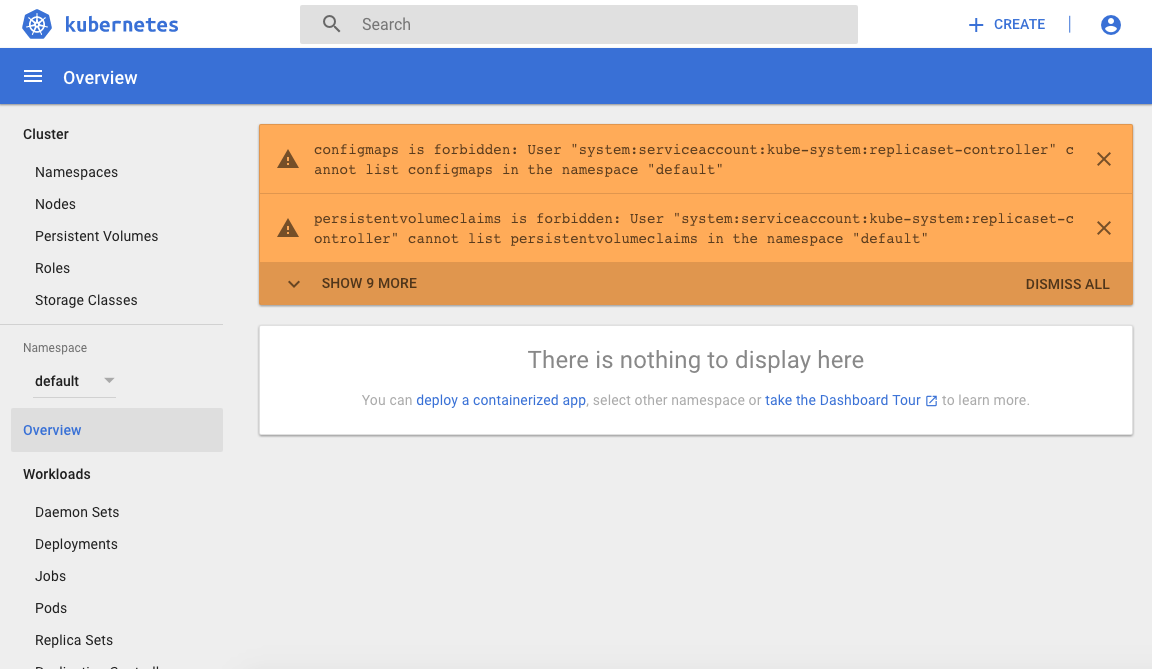Select Namespaces in the Cluster sidebar
Viewport: 1152px width, 669px height.
pyautogui.click(x=76, y=172)
